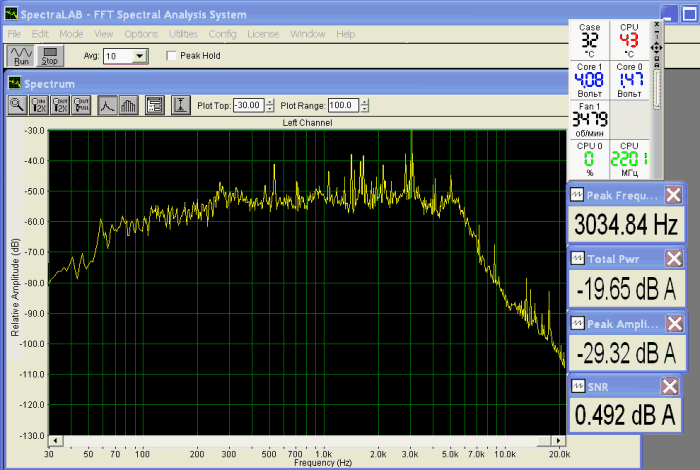Open the spectrum plot options icon

154,104
